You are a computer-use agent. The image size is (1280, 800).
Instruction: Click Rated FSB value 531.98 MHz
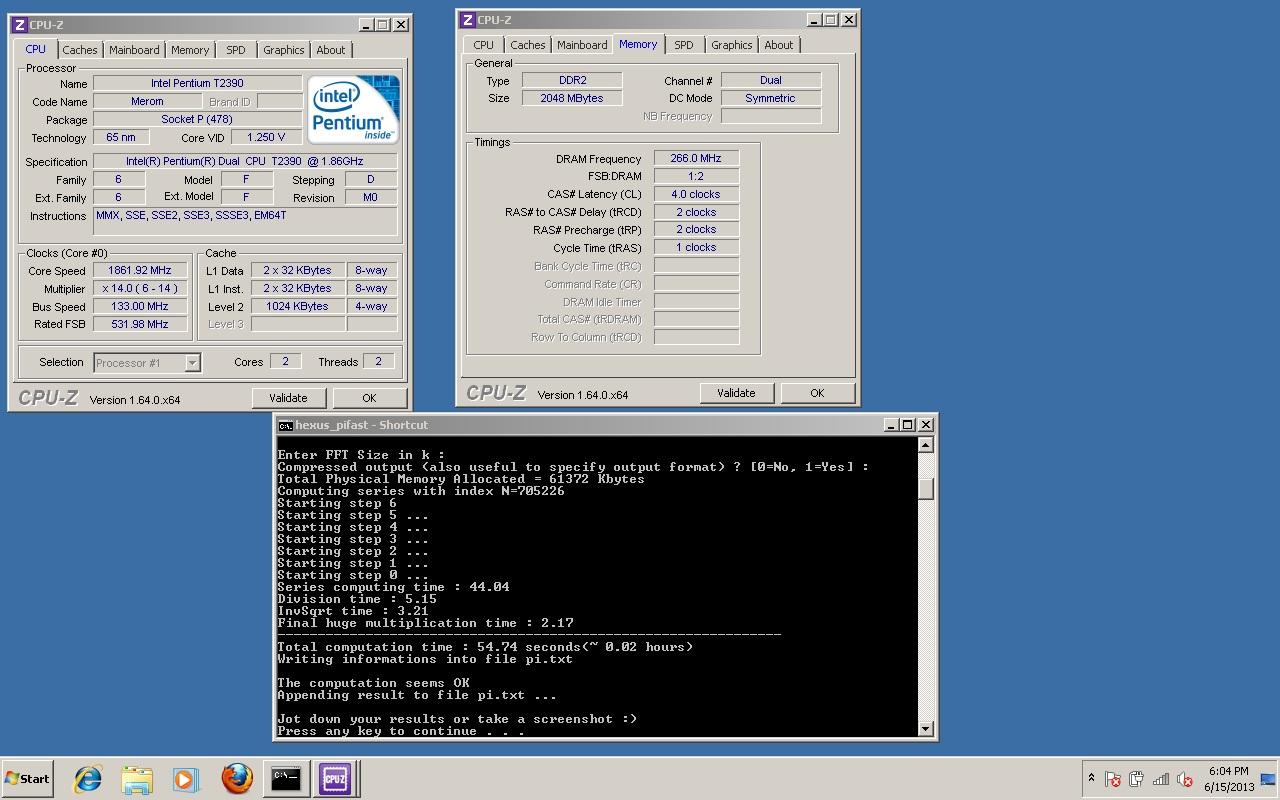coord(139,324)
